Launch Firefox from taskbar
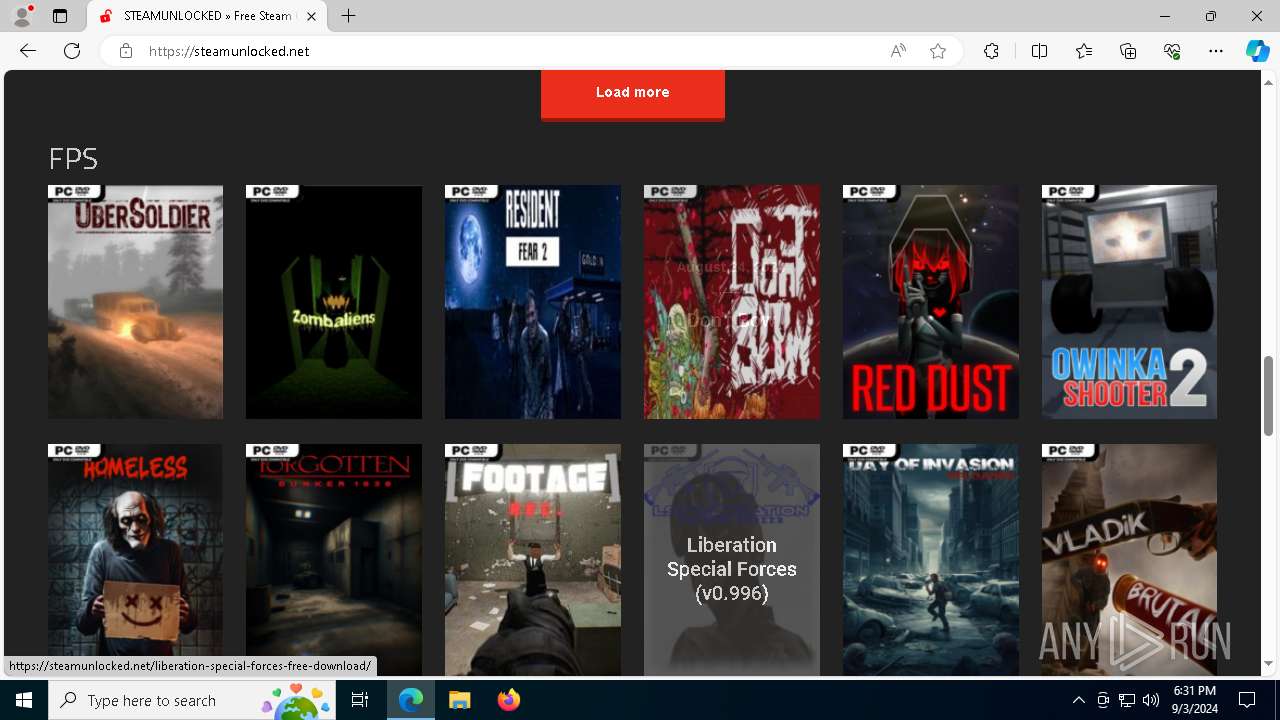The height and width of the screenshot is (720, 1280). point(508,700)
